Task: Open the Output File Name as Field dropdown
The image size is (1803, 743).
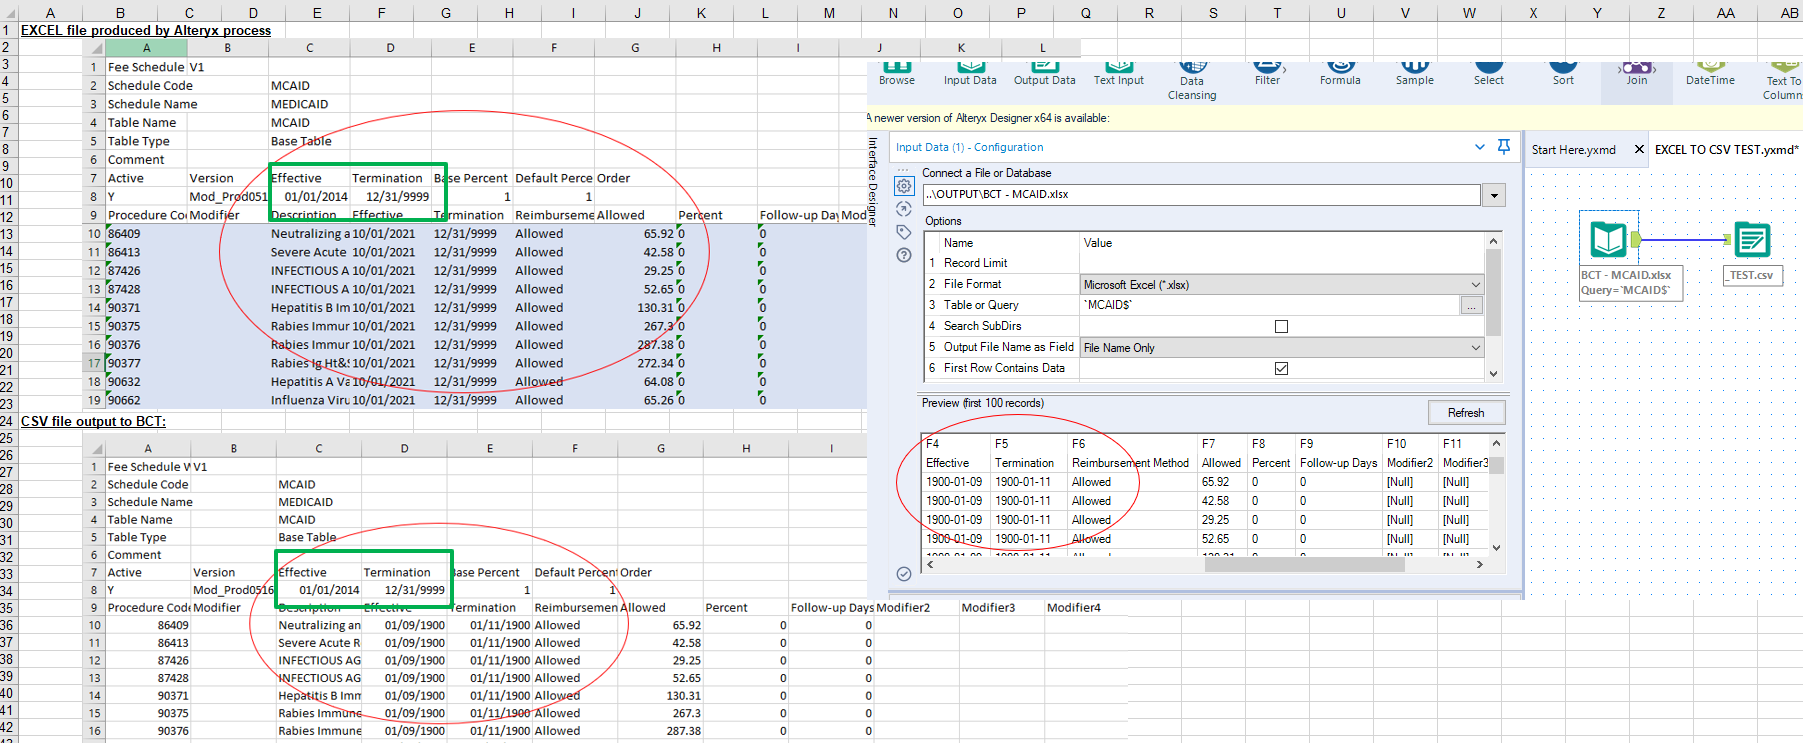Action: (1475, 348)
